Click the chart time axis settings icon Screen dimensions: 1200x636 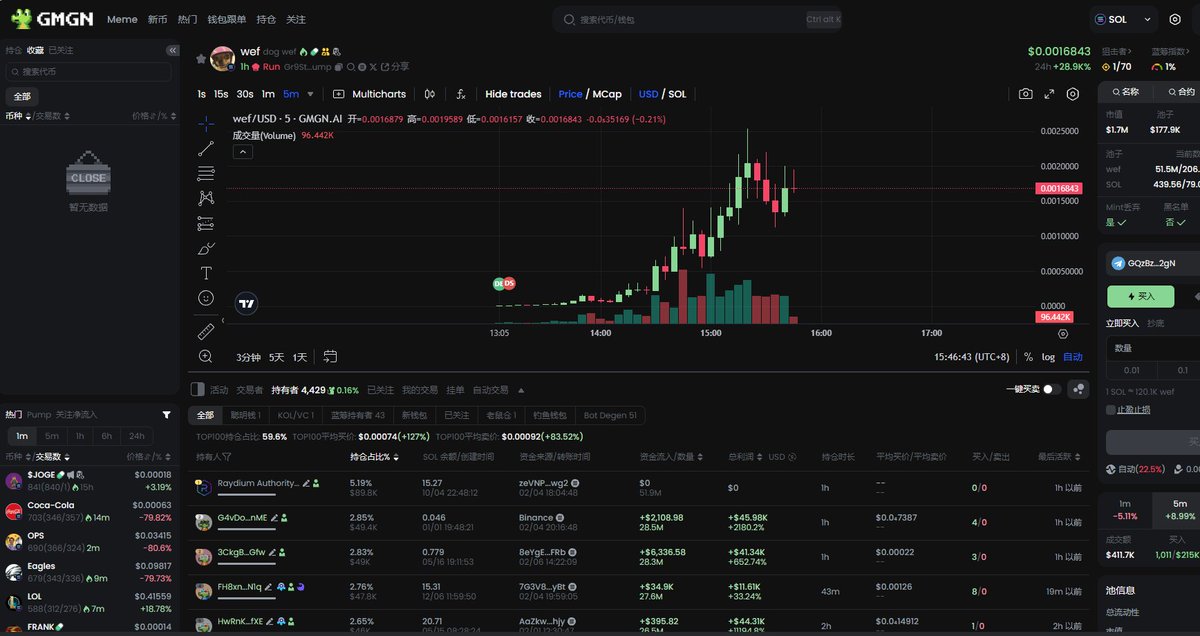[1062, 333]
